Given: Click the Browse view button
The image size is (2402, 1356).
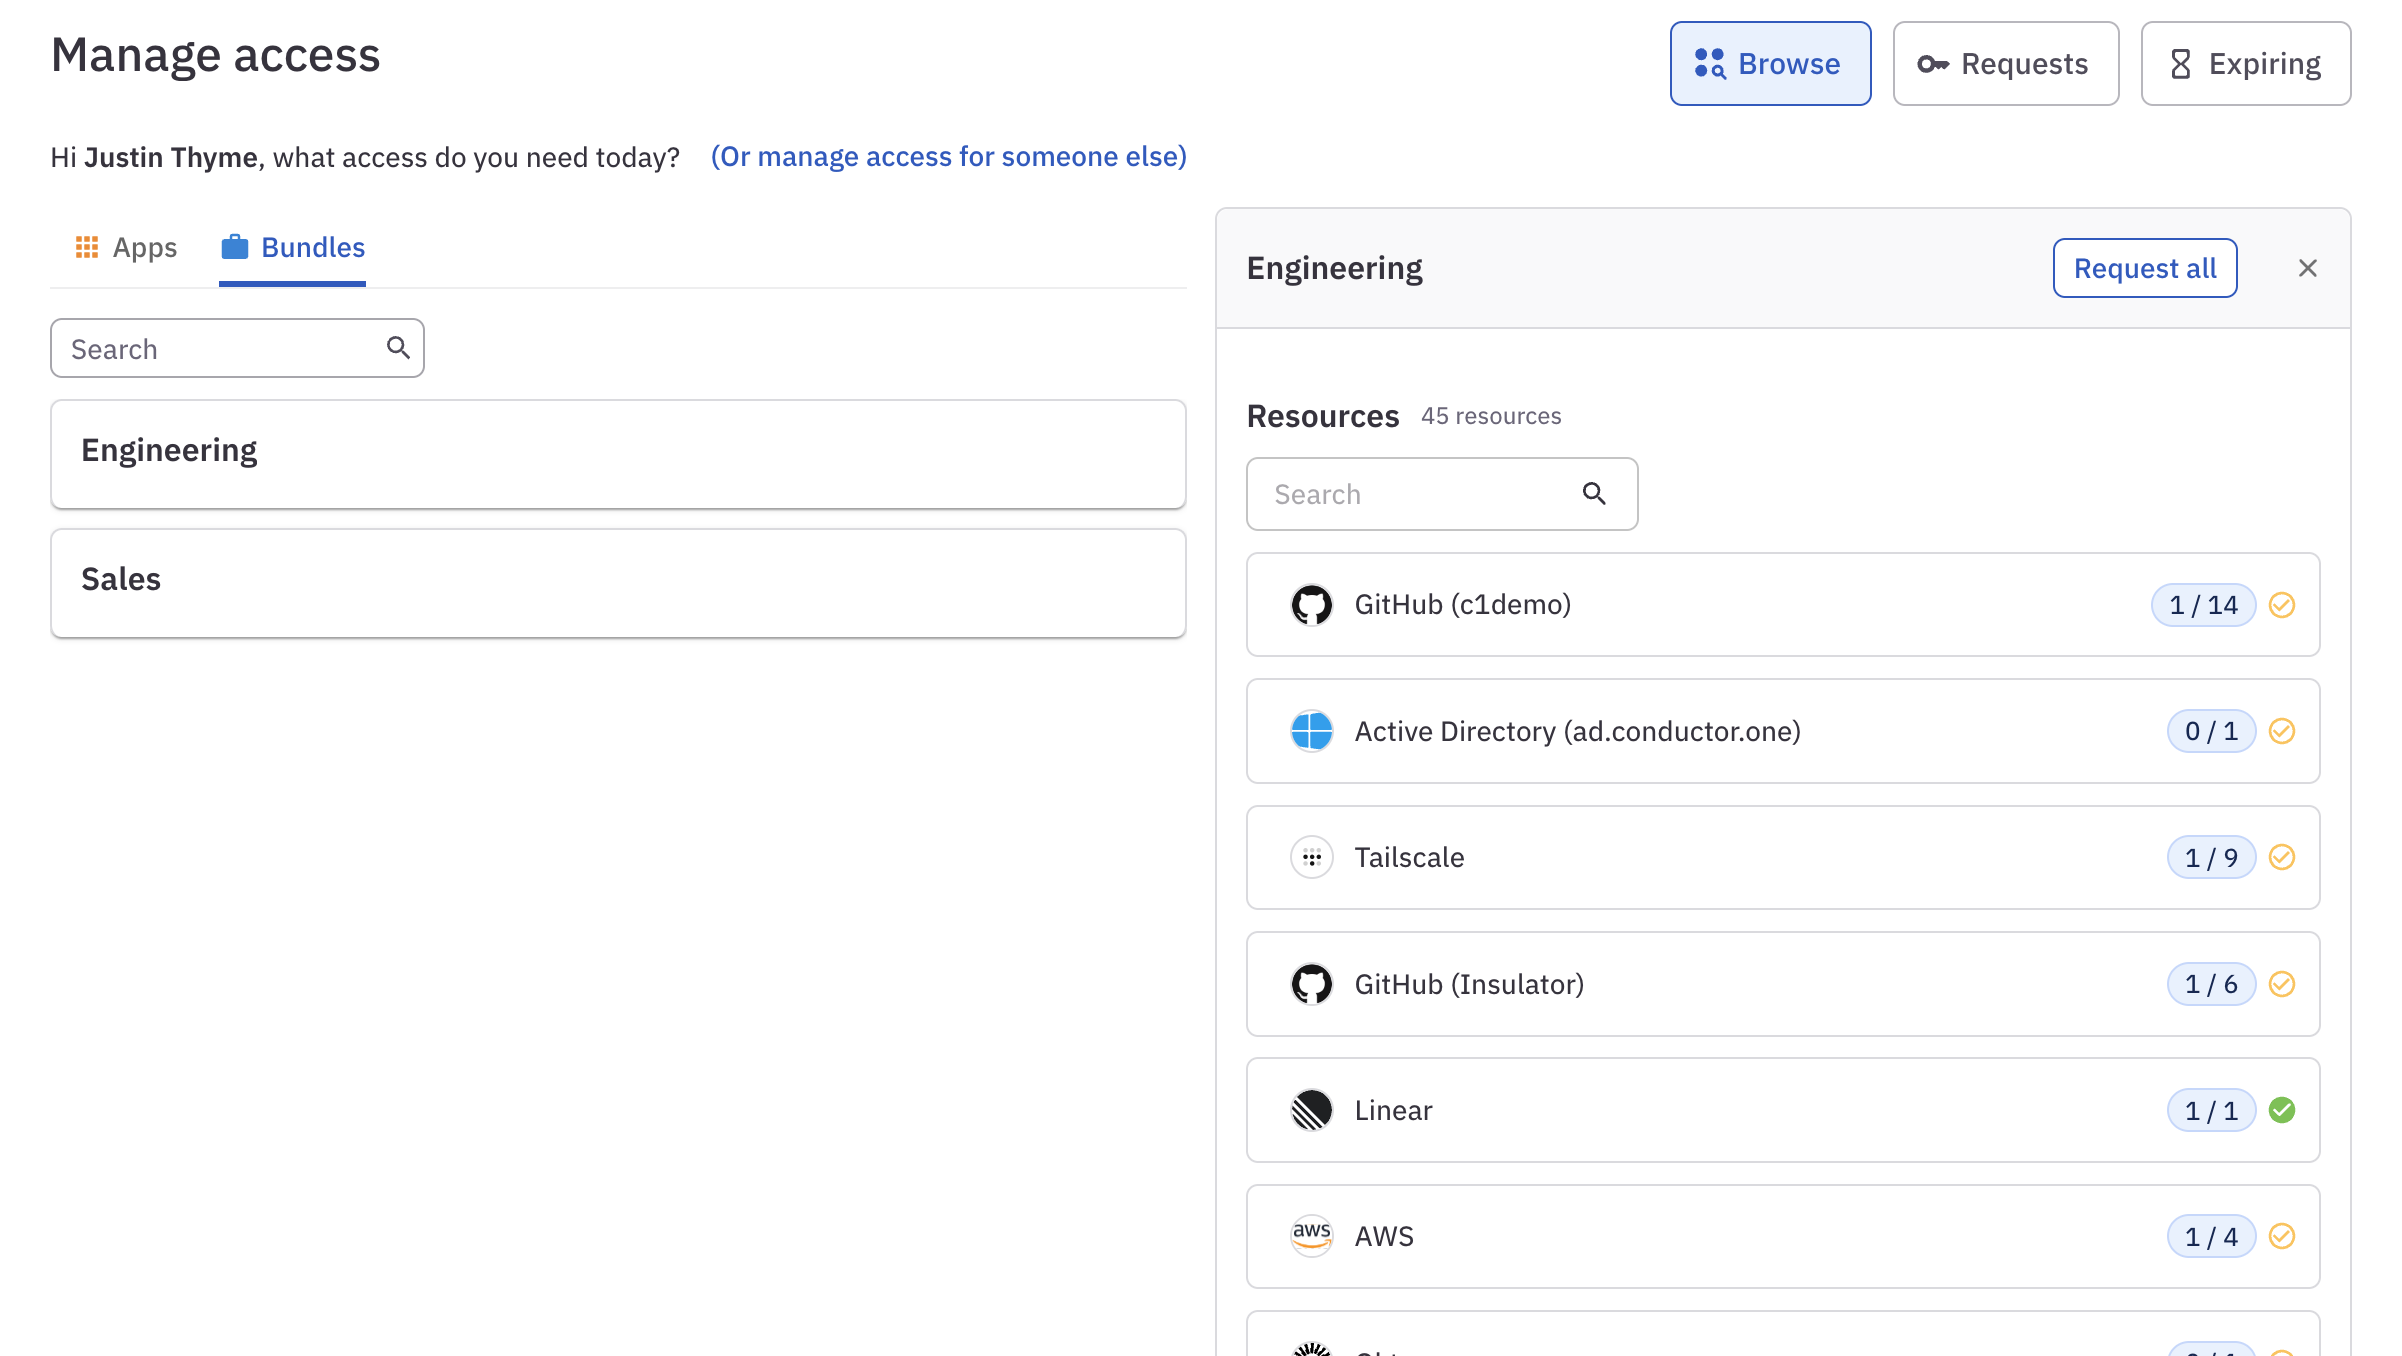Looking at the screenshot, I should click(x=1771, y=63).
